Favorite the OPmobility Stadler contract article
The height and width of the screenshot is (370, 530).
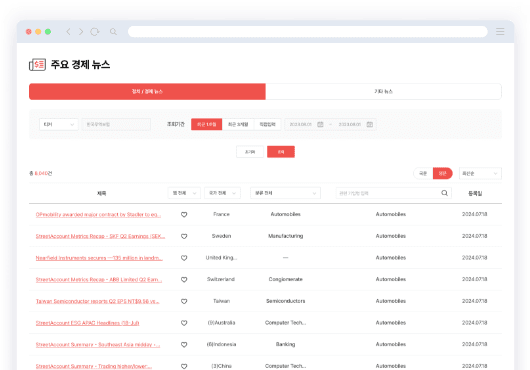coord(184,215)
